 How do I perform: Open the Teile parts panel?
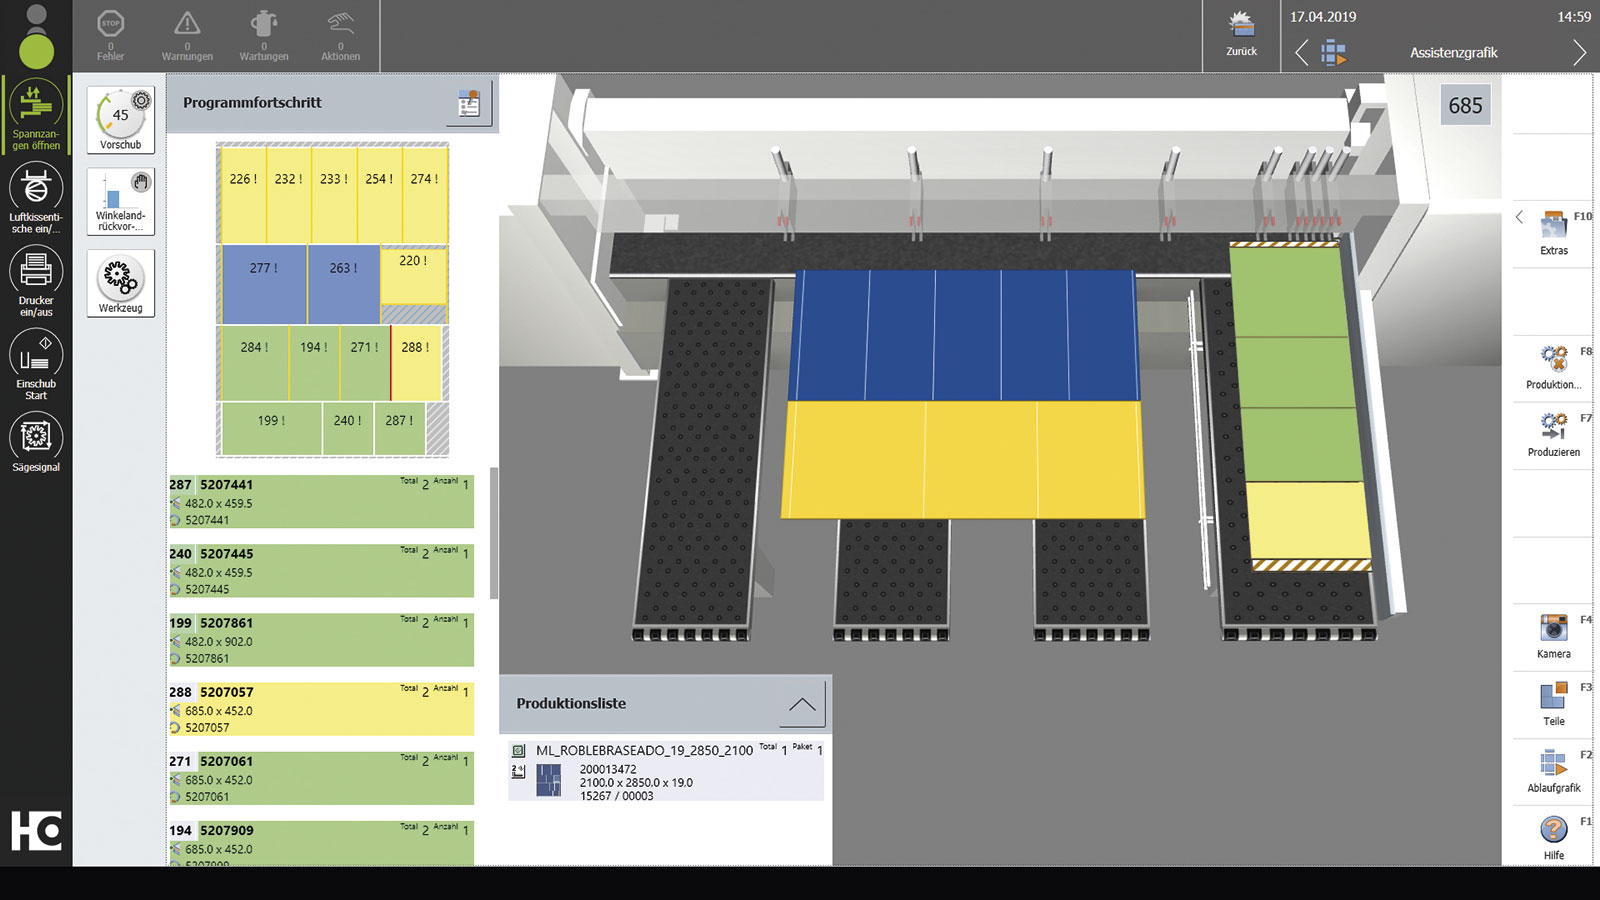1553,698
